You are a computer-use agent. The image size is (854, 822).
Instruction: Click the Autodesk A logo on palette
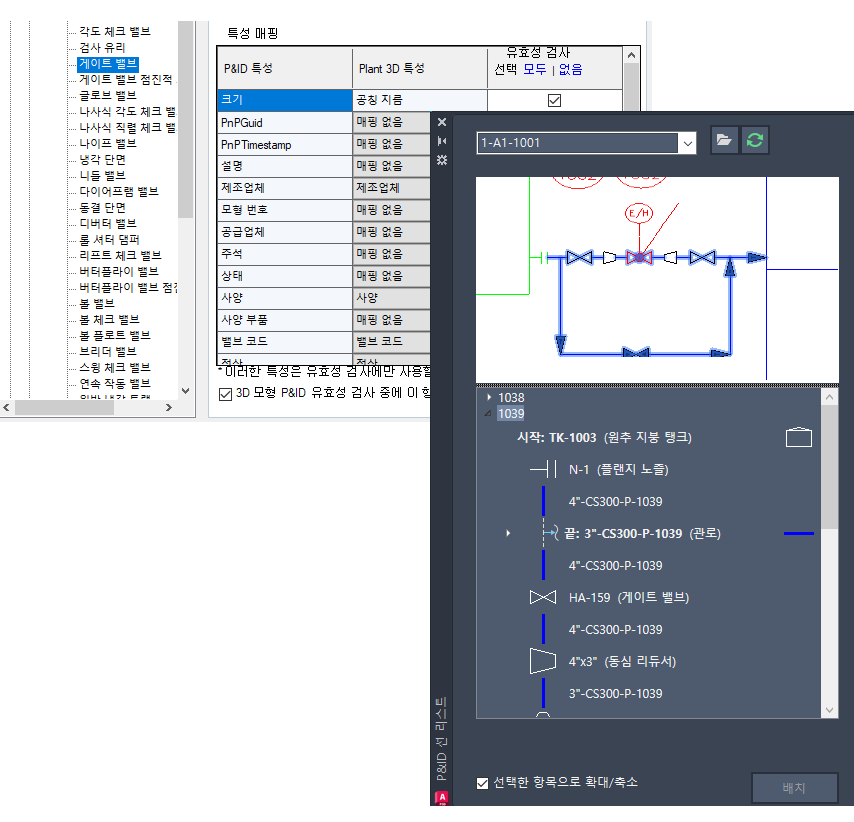[442, 797]
